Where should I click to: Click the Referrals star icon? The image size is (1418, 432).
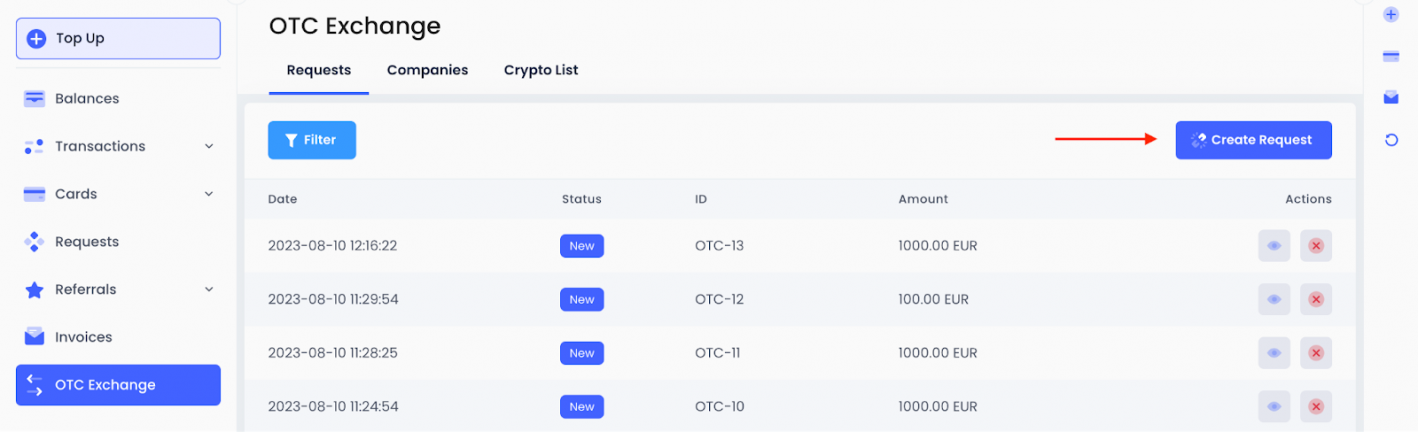[35, 290]
